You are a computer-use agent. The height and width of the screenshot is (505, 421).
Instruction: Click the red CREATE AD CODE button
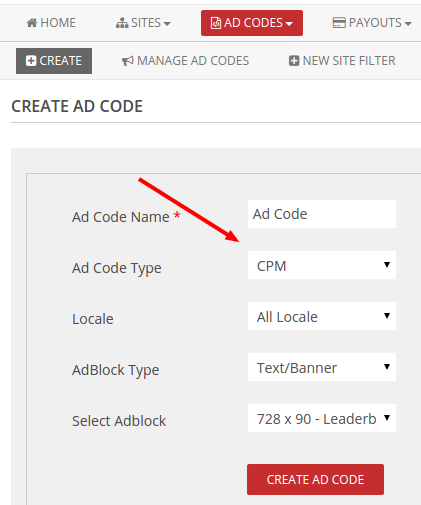(315, 479)
